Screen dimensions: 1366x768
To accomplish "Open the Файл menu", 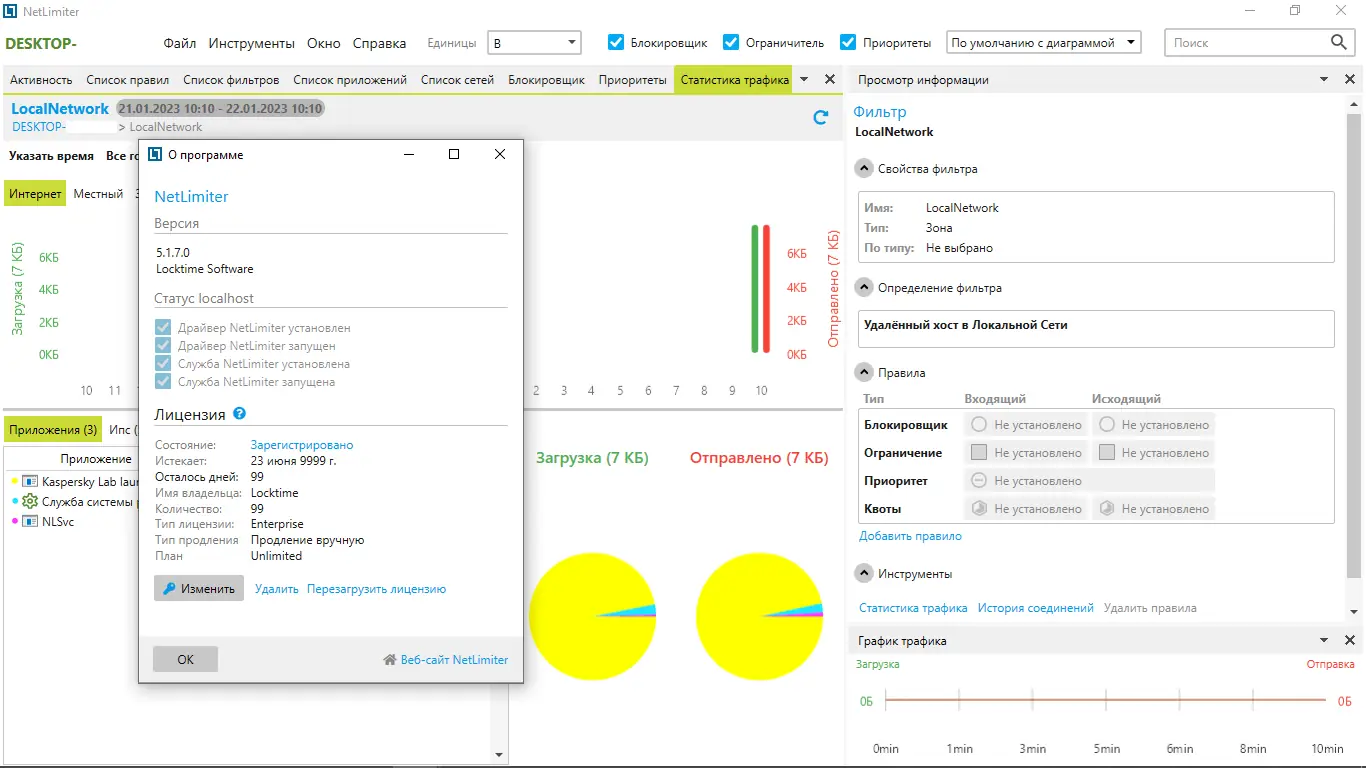I will 180,43.
